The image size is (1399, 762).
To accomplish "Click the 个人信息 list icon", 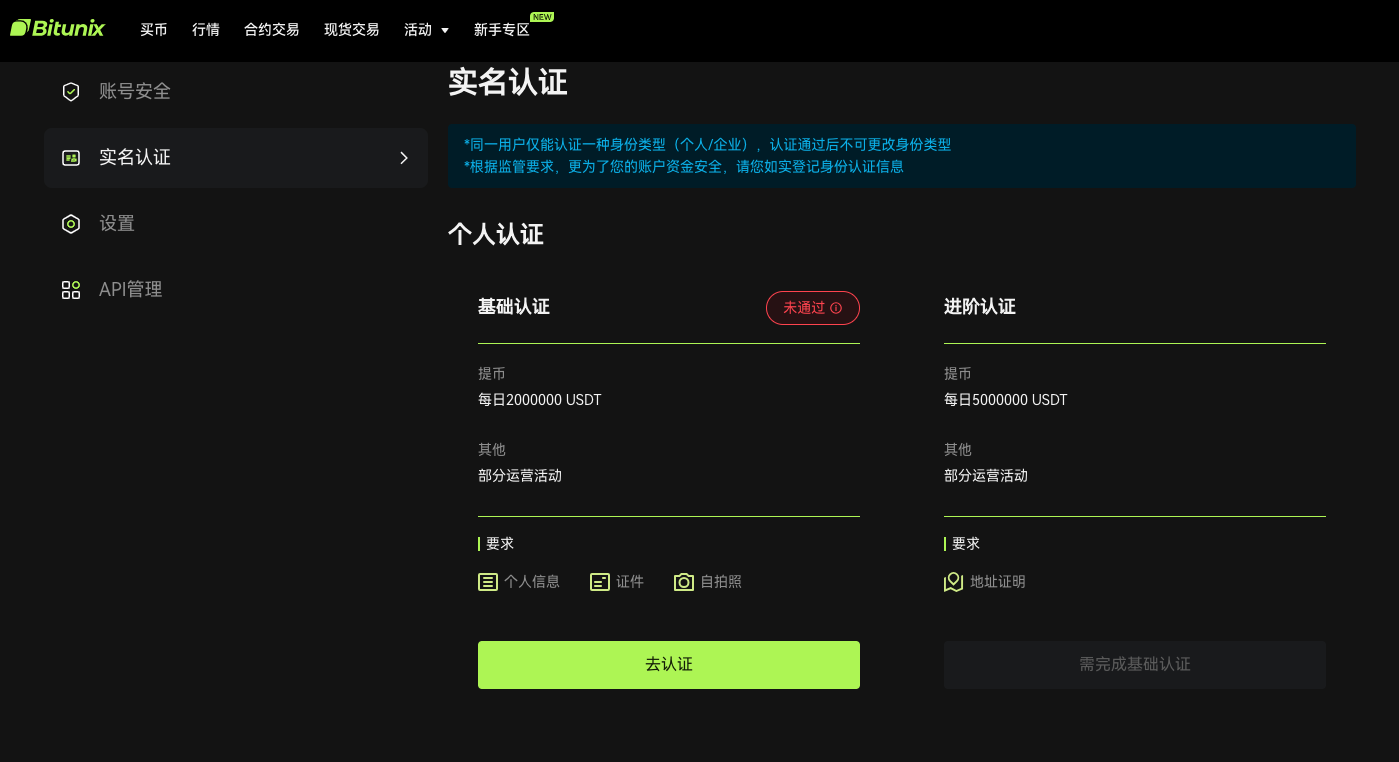I will coord(488,582).
